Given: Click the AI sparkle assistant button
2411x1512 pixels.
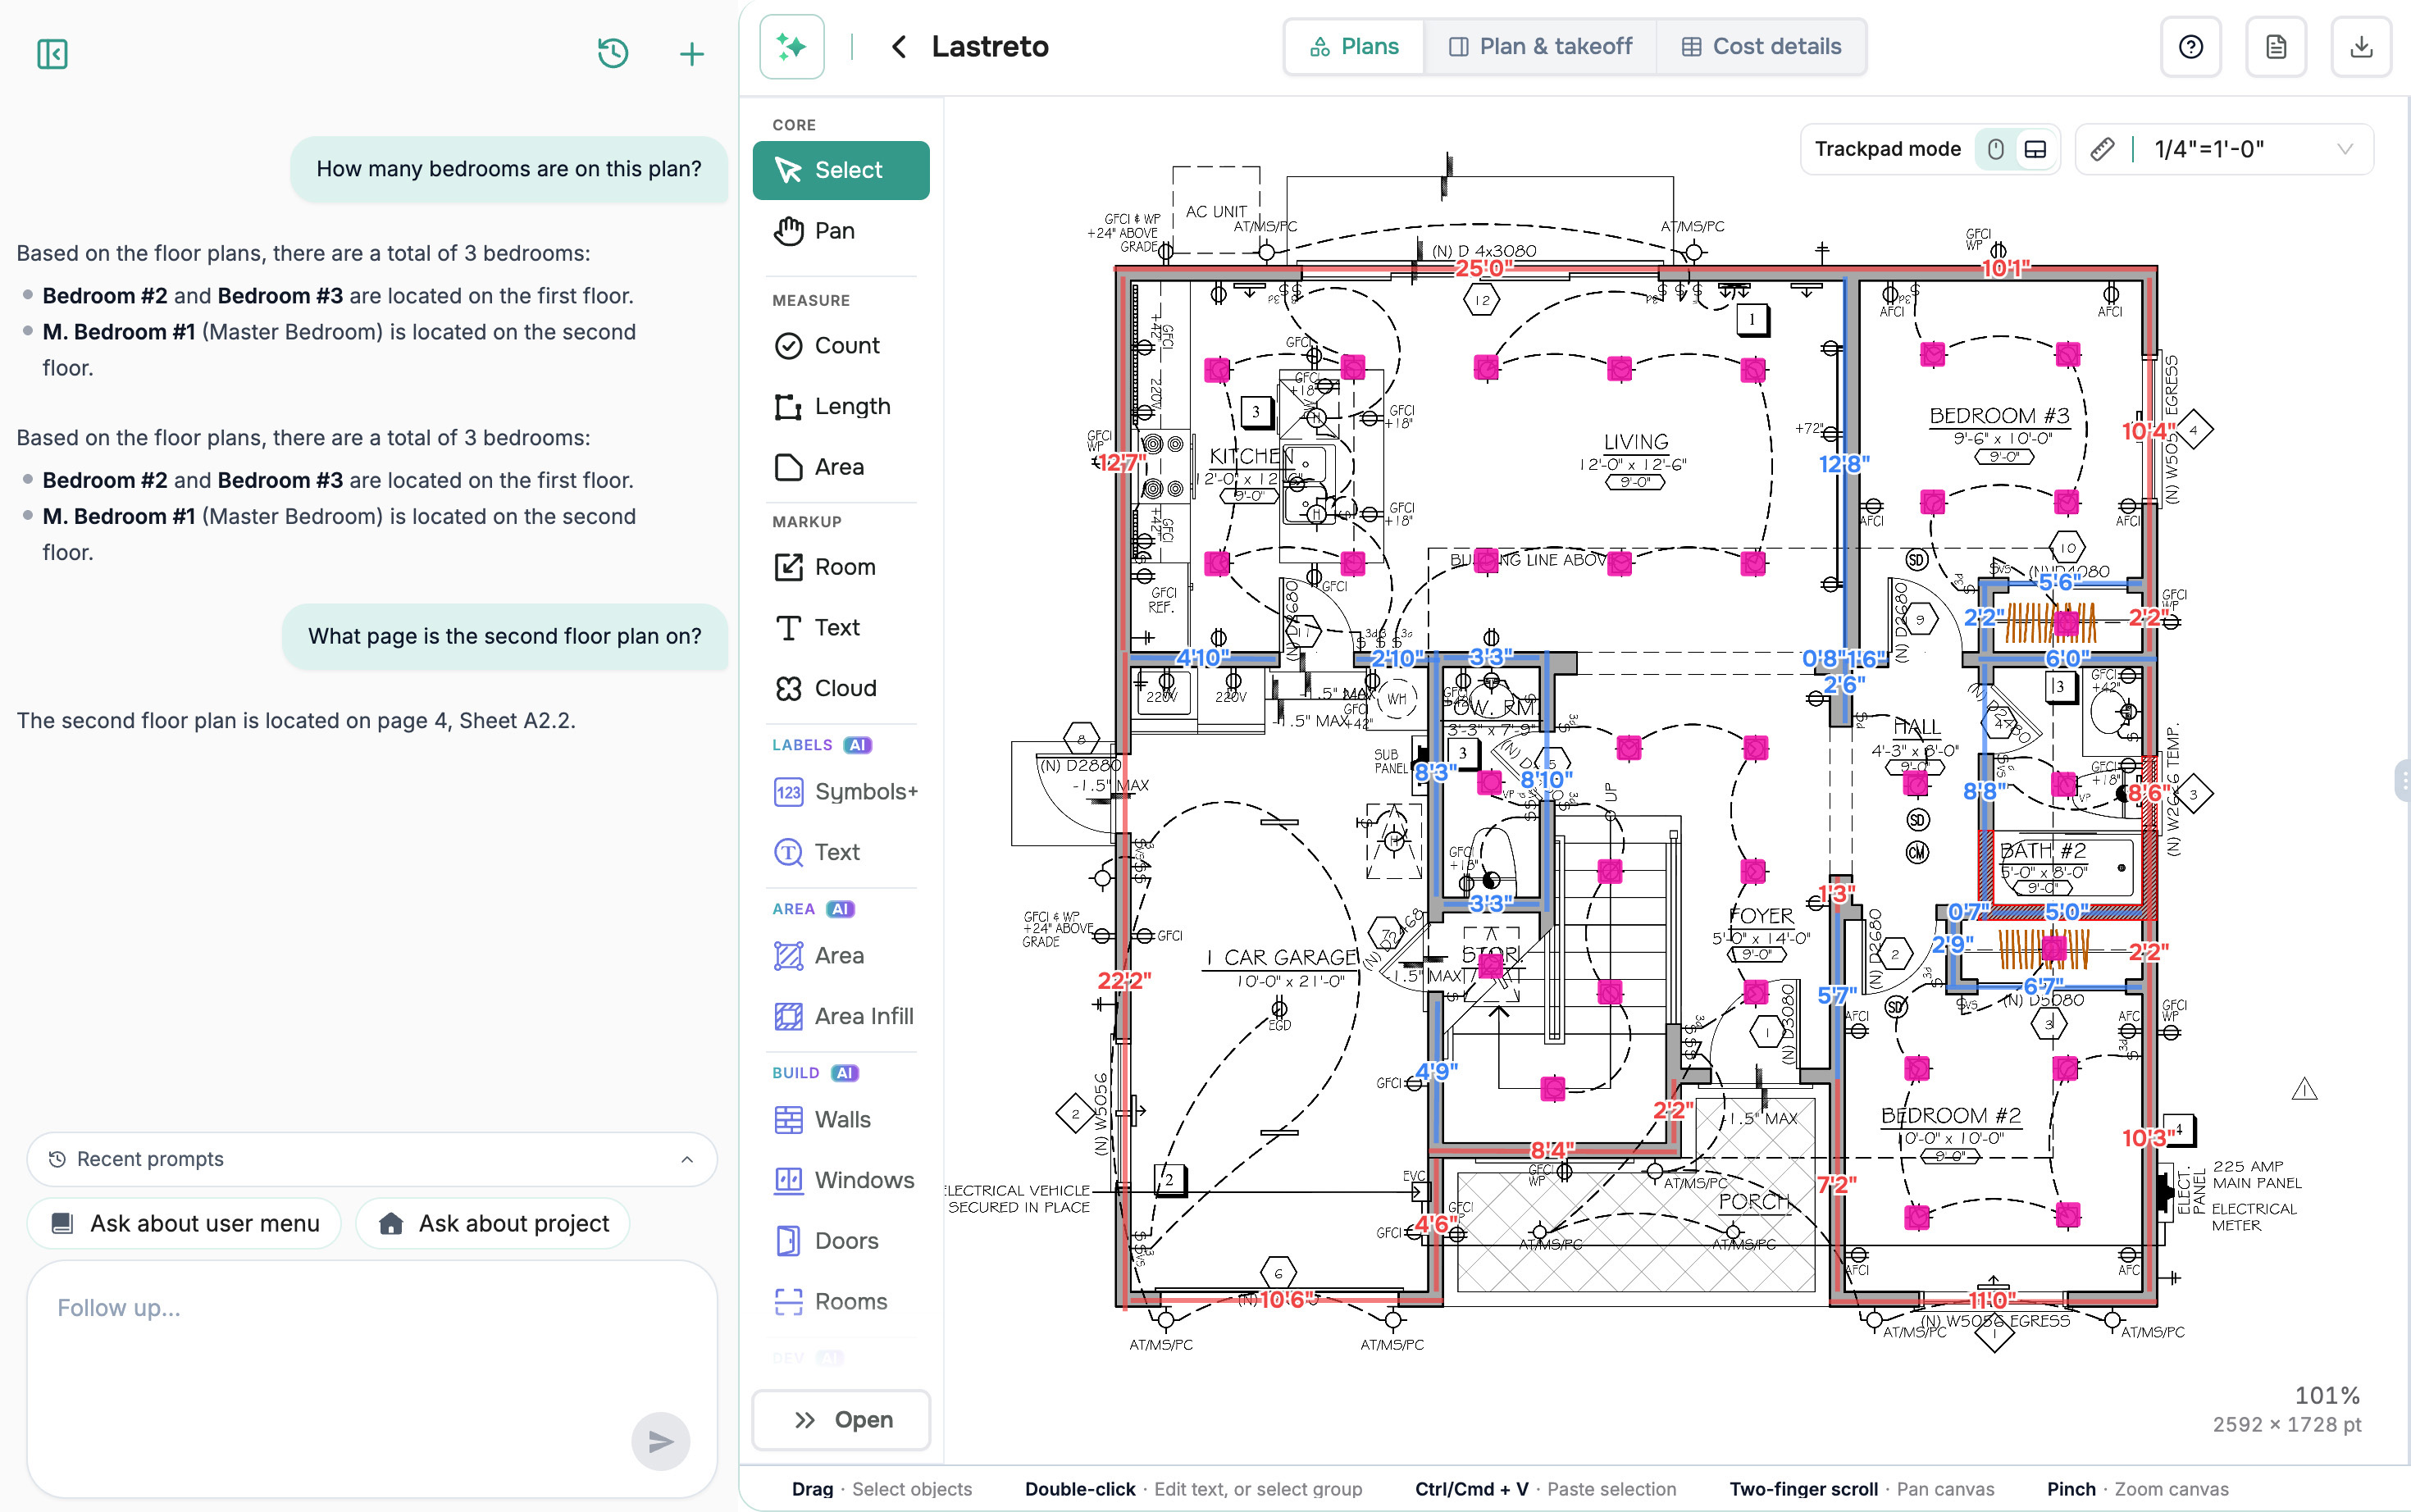Looking at the screenshot, I should click(x=792, y=47).
